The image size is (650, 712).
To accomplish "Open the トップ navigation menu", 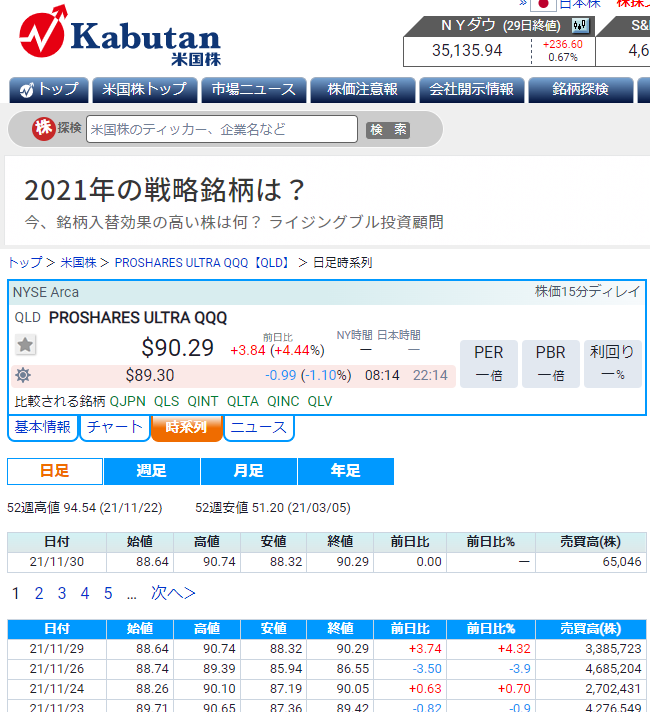I will [x=49, y=89].
